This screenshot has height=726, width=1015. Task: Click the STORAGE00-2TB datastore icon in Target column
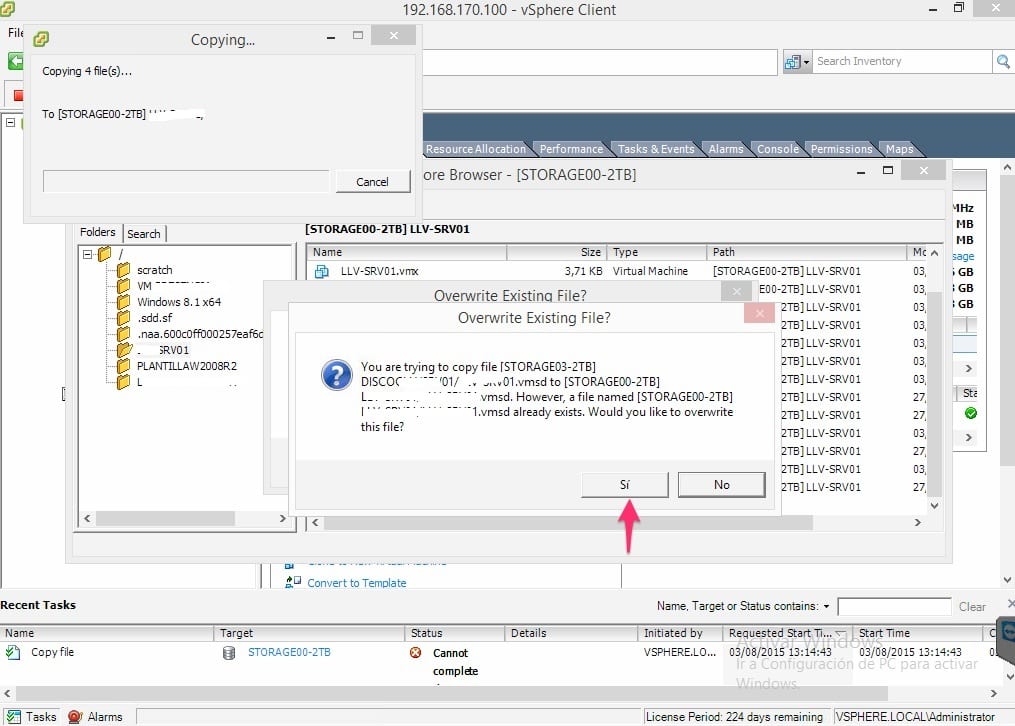[231, 652]
